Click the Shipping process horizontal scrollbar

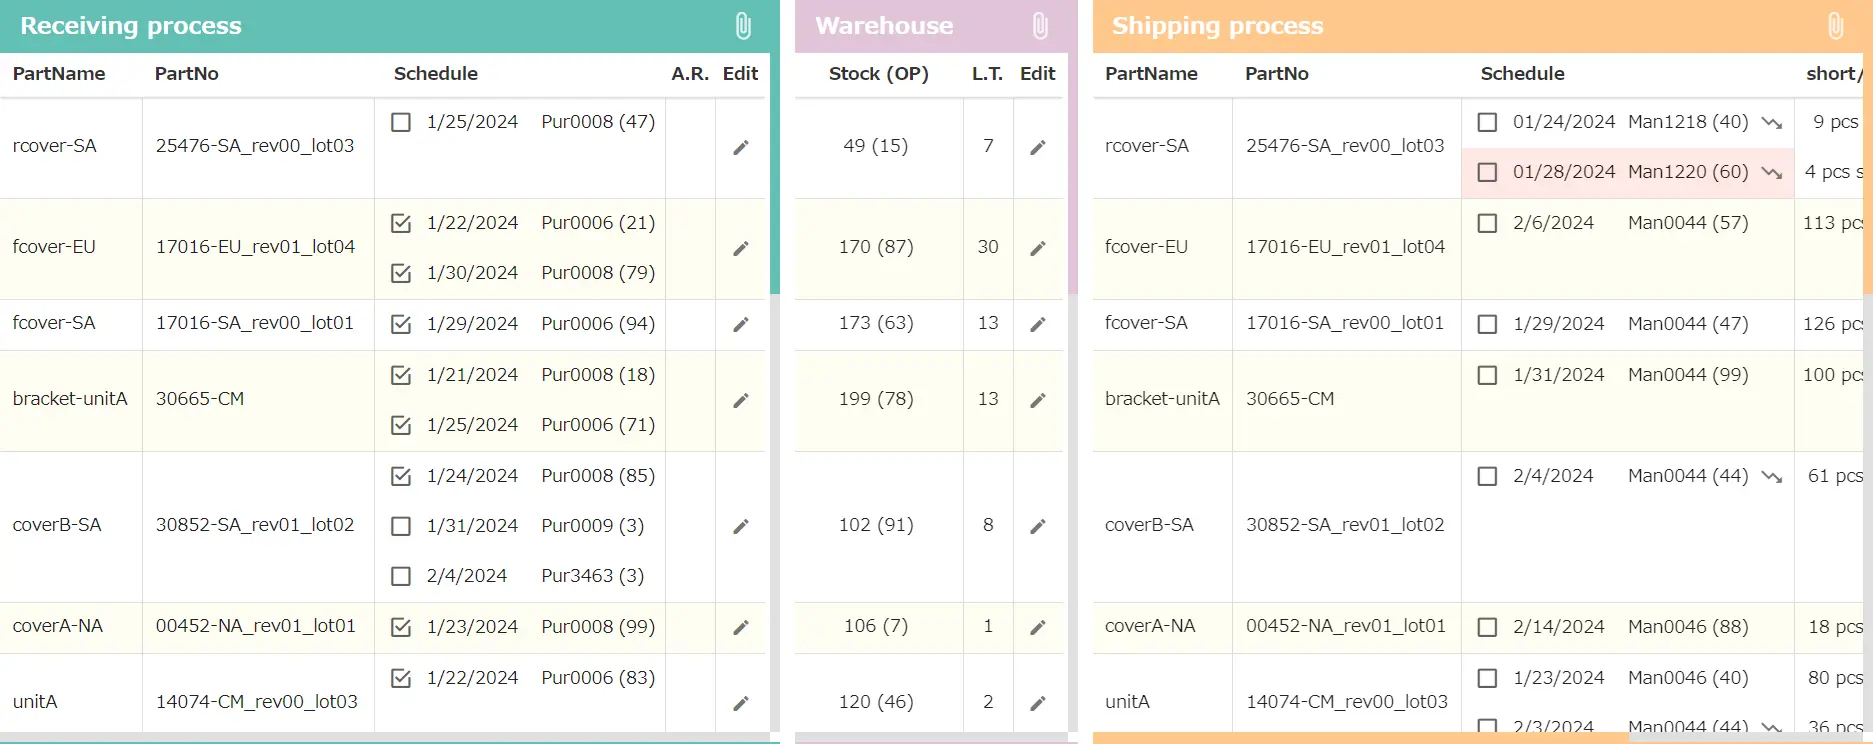pyautogui.click(x=1360, y=738)
